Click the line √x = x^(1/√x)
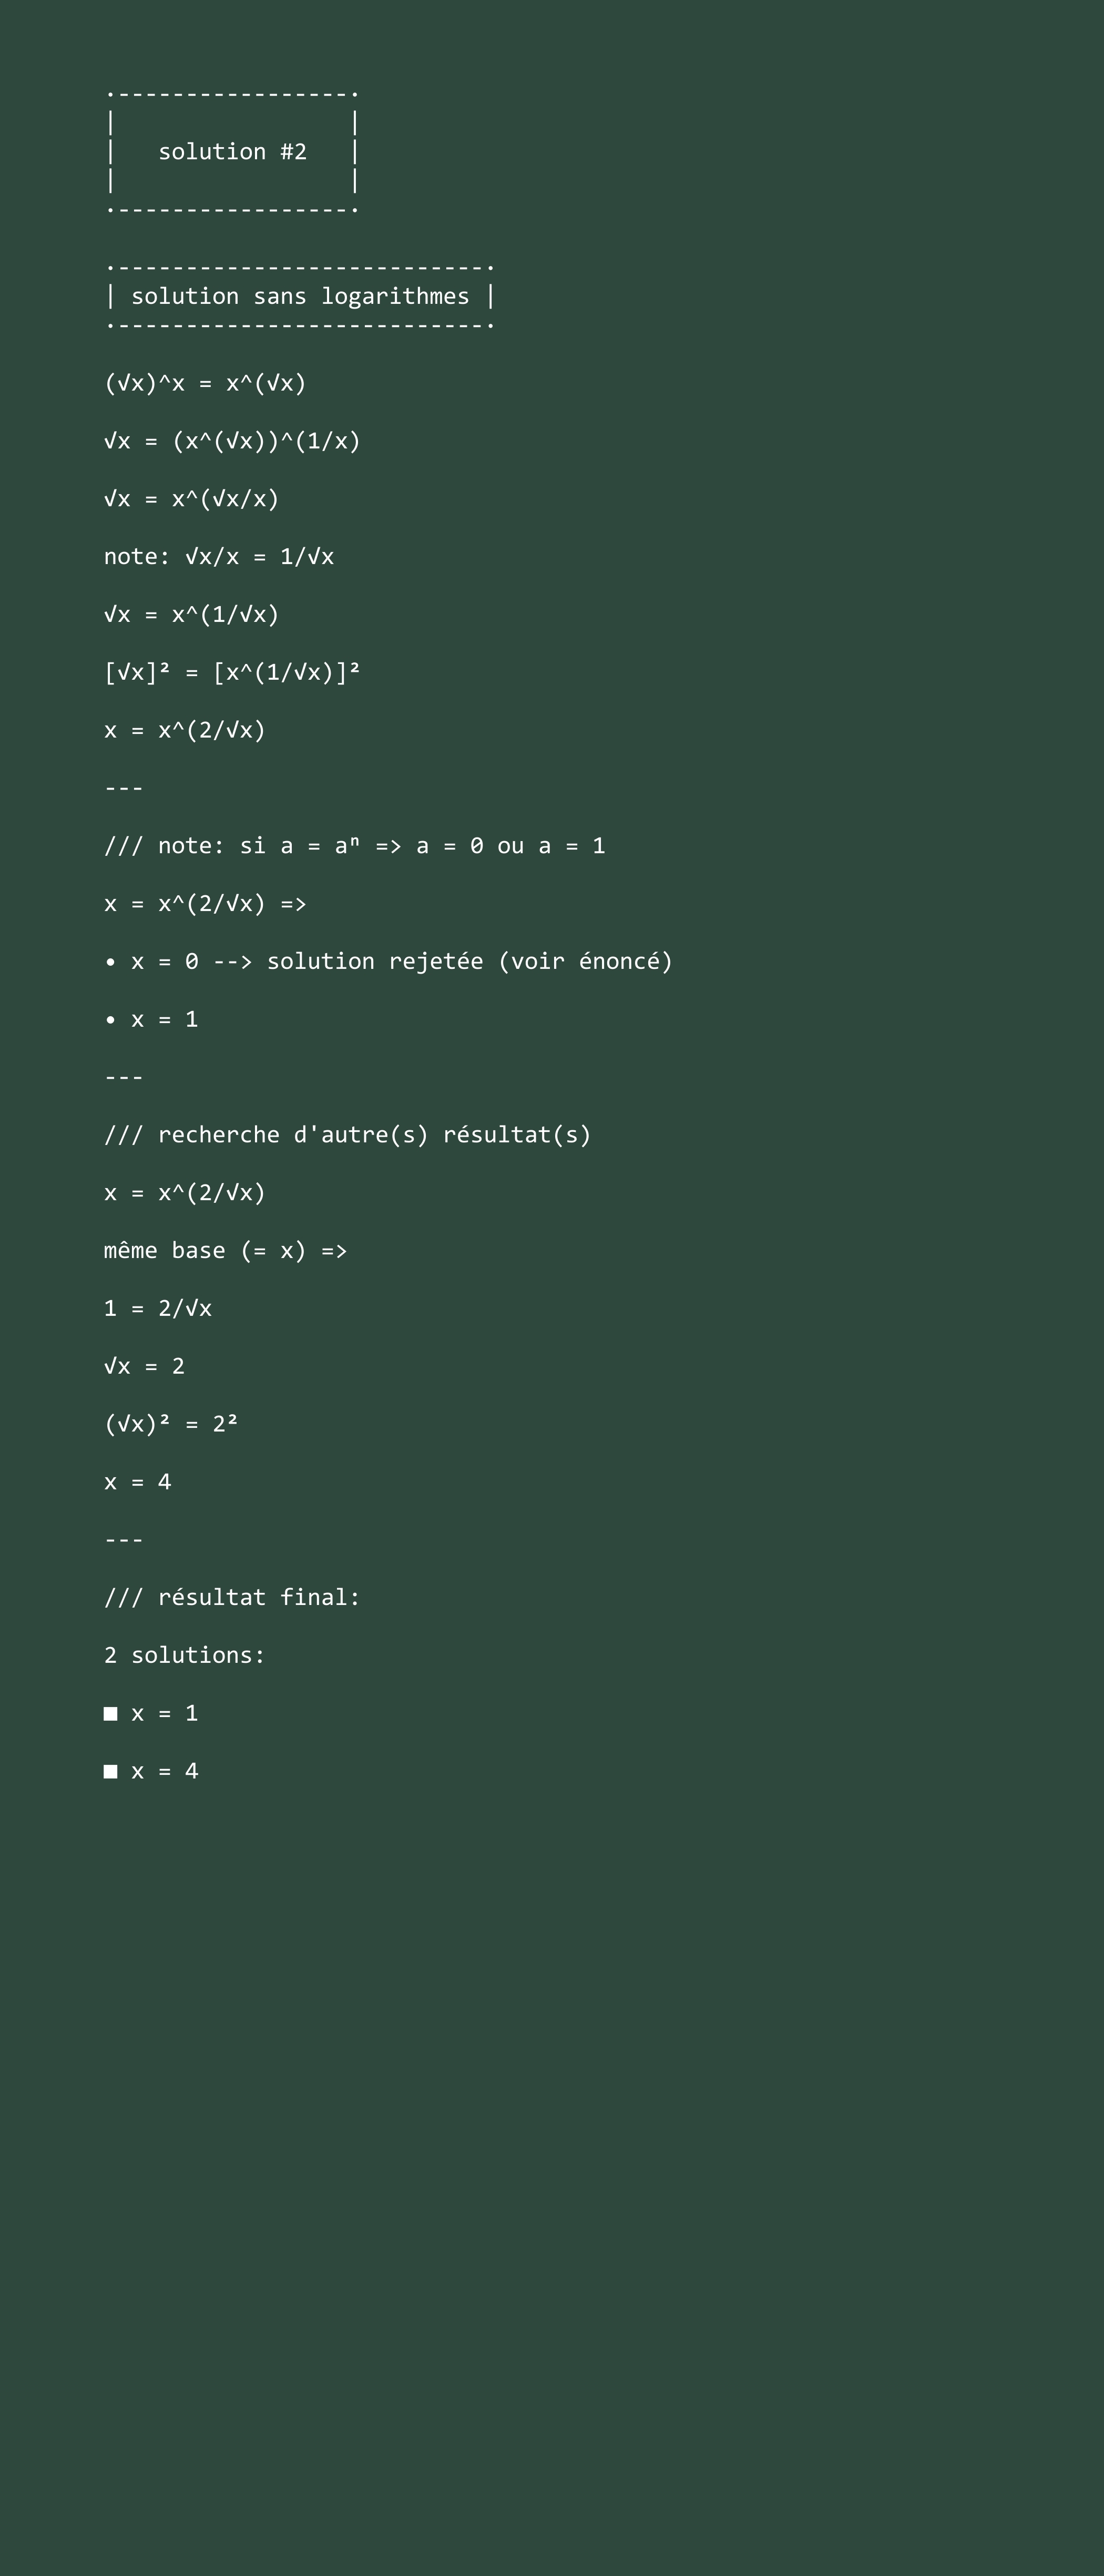This screenshot has width=1104, height=2576. [x=191, y=614]
